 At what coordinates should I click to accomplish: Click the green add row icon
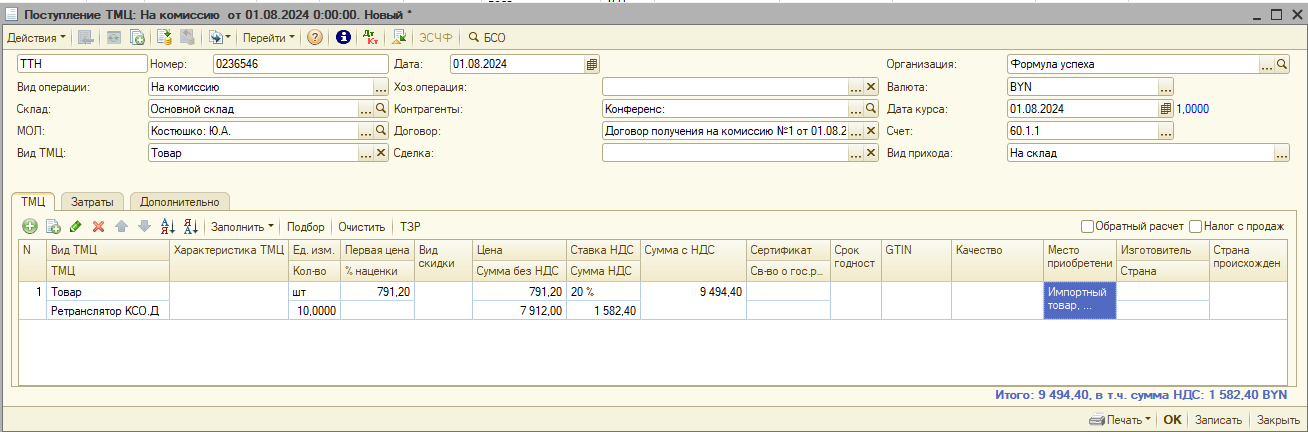click(x=30, y=227)
